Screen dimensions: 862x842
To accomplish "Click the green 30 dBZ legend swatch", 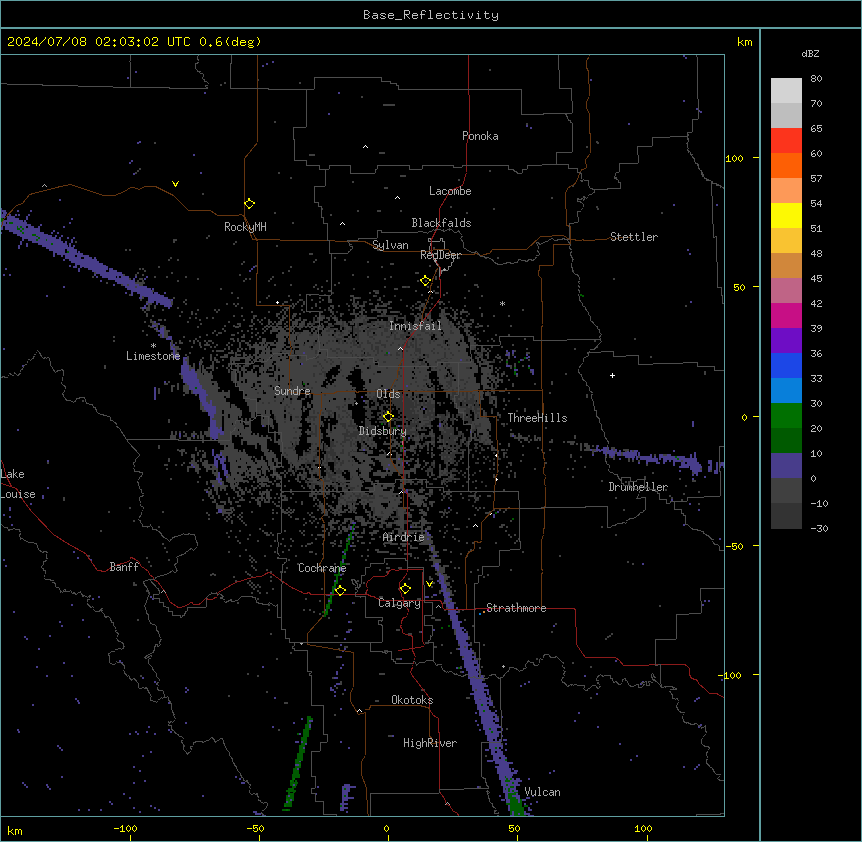I will pos(786,416).
